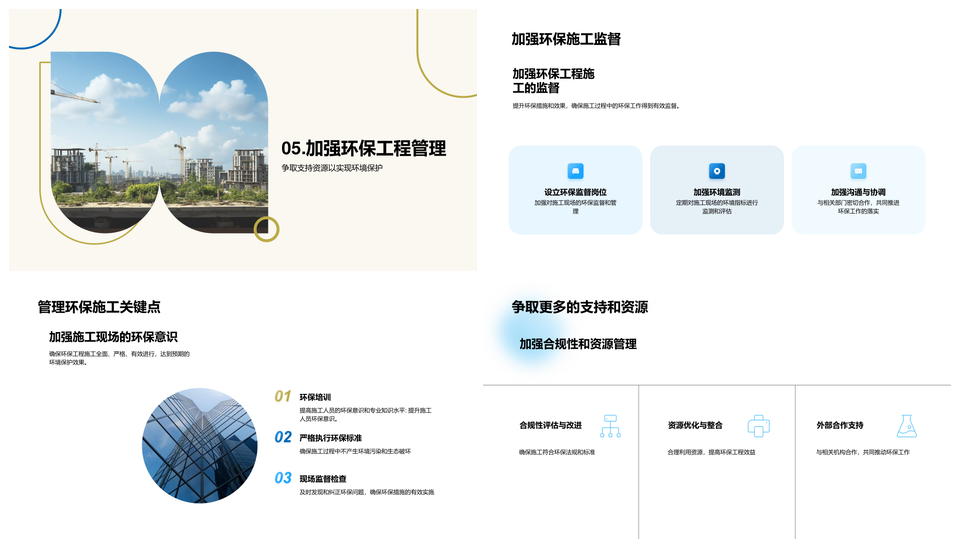Click the icon above 加强沟通与协调
960x548 pixels.
(x=858, y=171)
